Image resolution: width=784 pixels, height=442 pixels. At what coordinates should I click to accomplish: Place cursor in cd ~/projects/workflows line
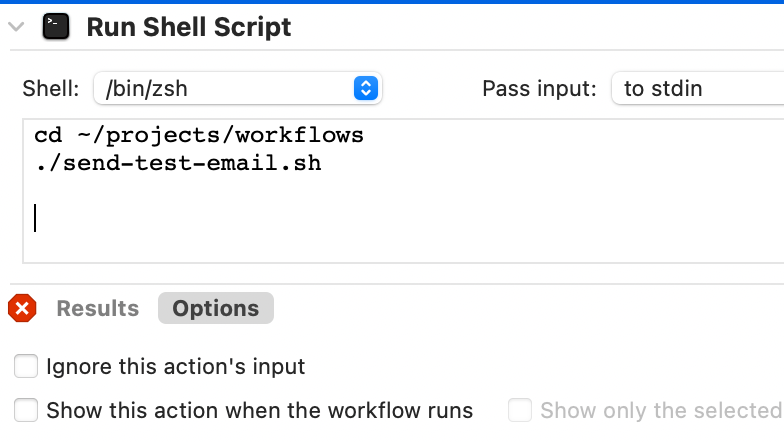(199, 136)
